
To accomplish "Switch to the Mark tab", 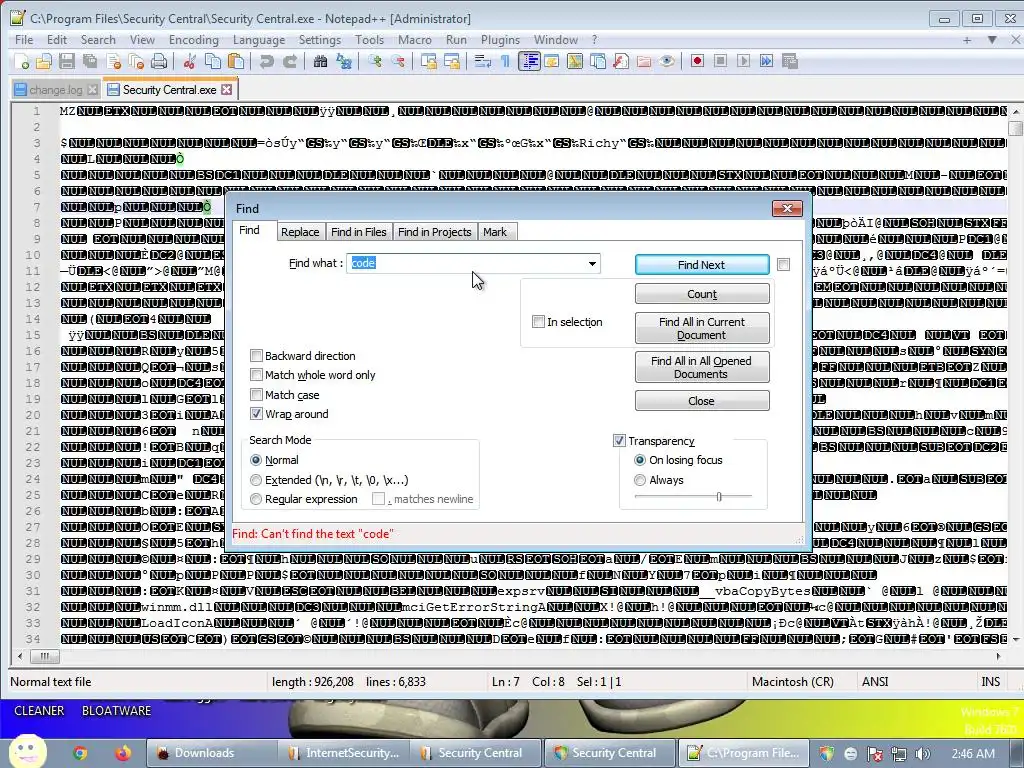I will [x=495, y=232].
